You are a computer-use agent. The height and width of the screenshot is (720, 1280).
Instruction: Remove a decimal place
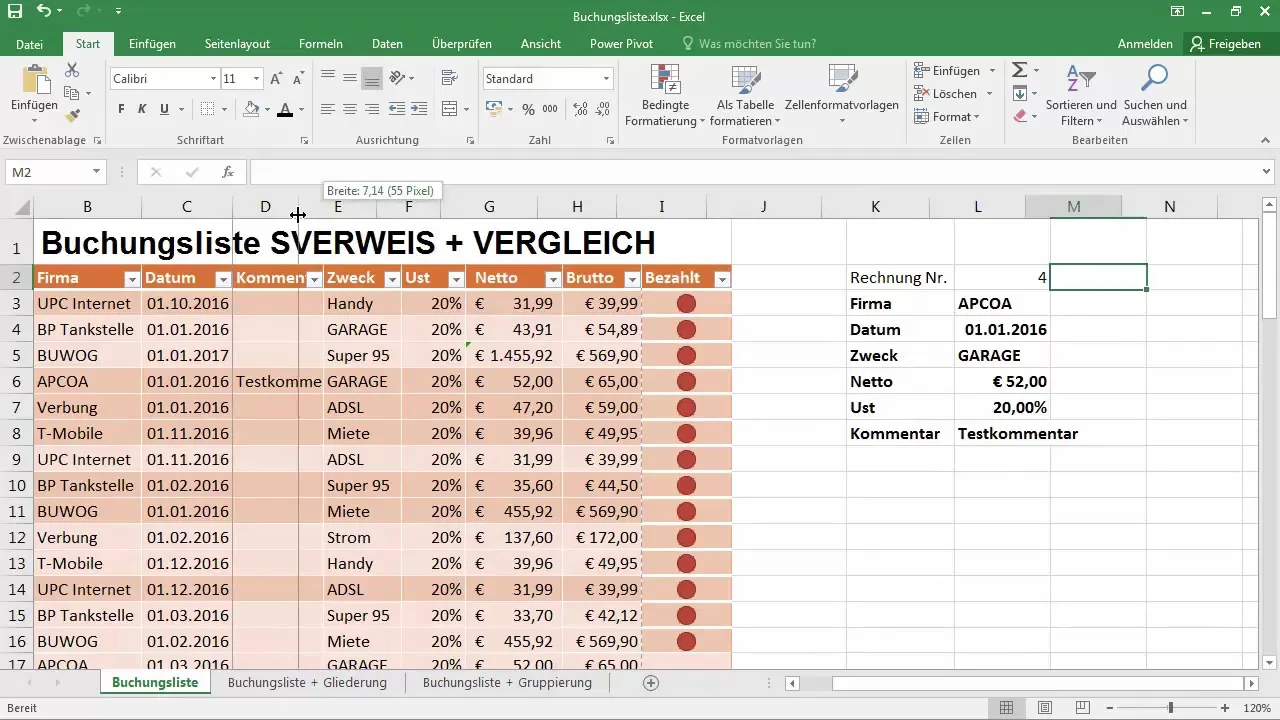point(601,109)
